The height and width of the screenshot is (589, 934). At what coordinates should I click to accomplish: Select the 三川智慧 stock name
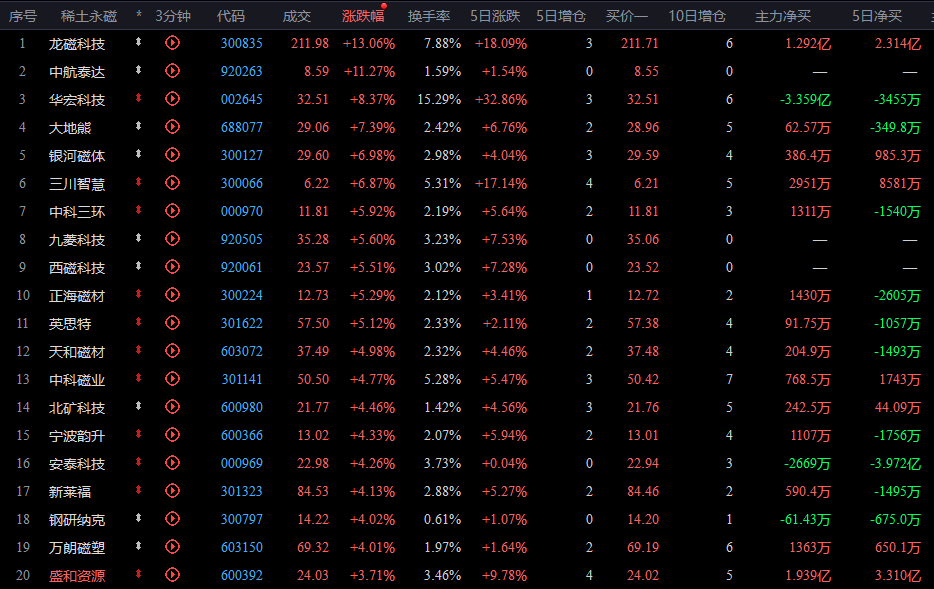point(77,184)
